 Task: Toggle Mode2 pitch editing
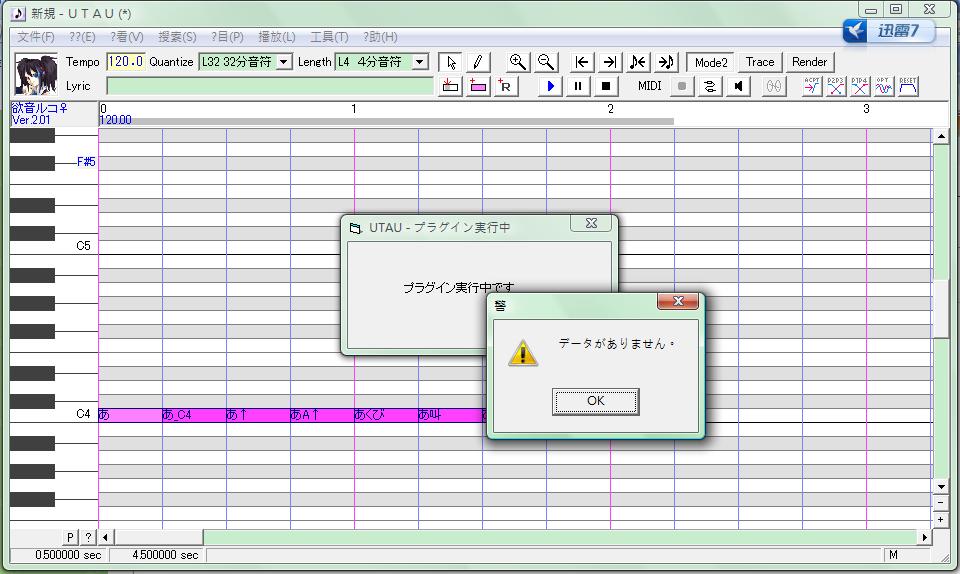711,62
